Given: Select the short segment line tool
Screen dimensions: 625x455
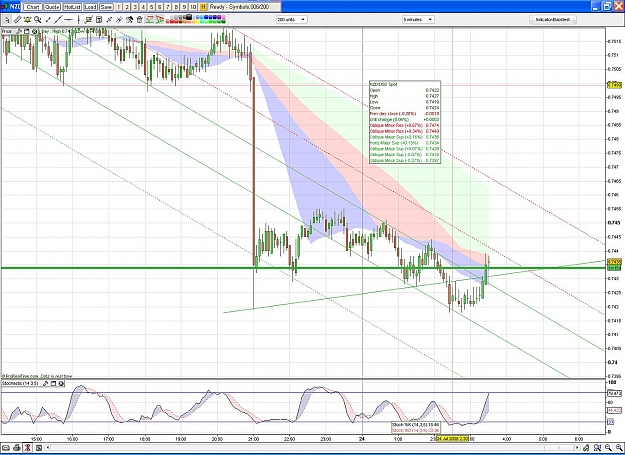Looking at the screenshot, I should [49, 19].
